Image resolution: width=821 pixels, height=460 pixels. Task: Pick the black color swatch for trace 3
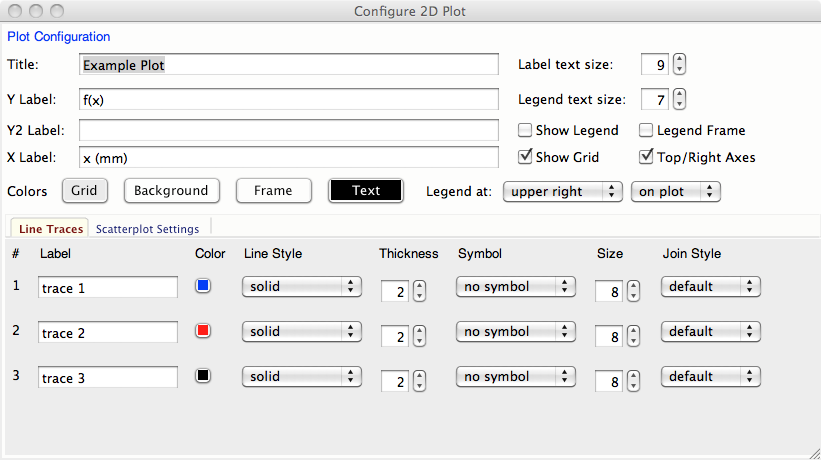click(x=203, y=376)
